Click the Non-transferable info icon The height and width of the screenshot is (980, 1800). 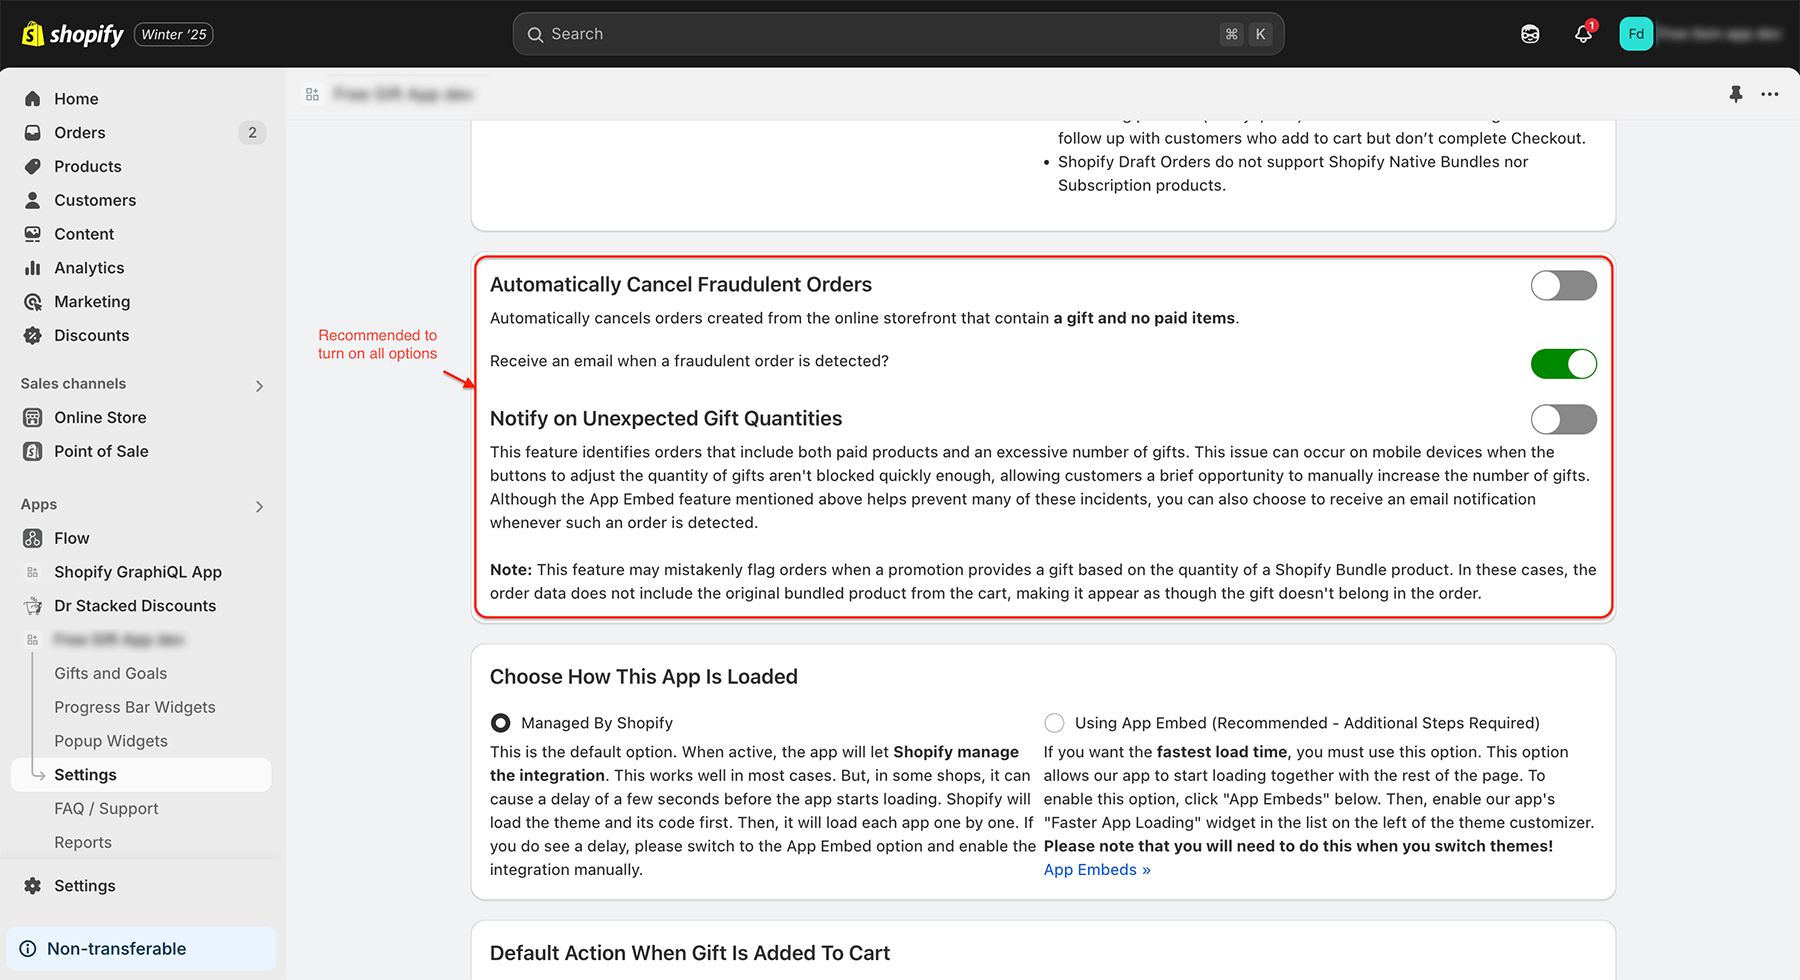[28, 949]
